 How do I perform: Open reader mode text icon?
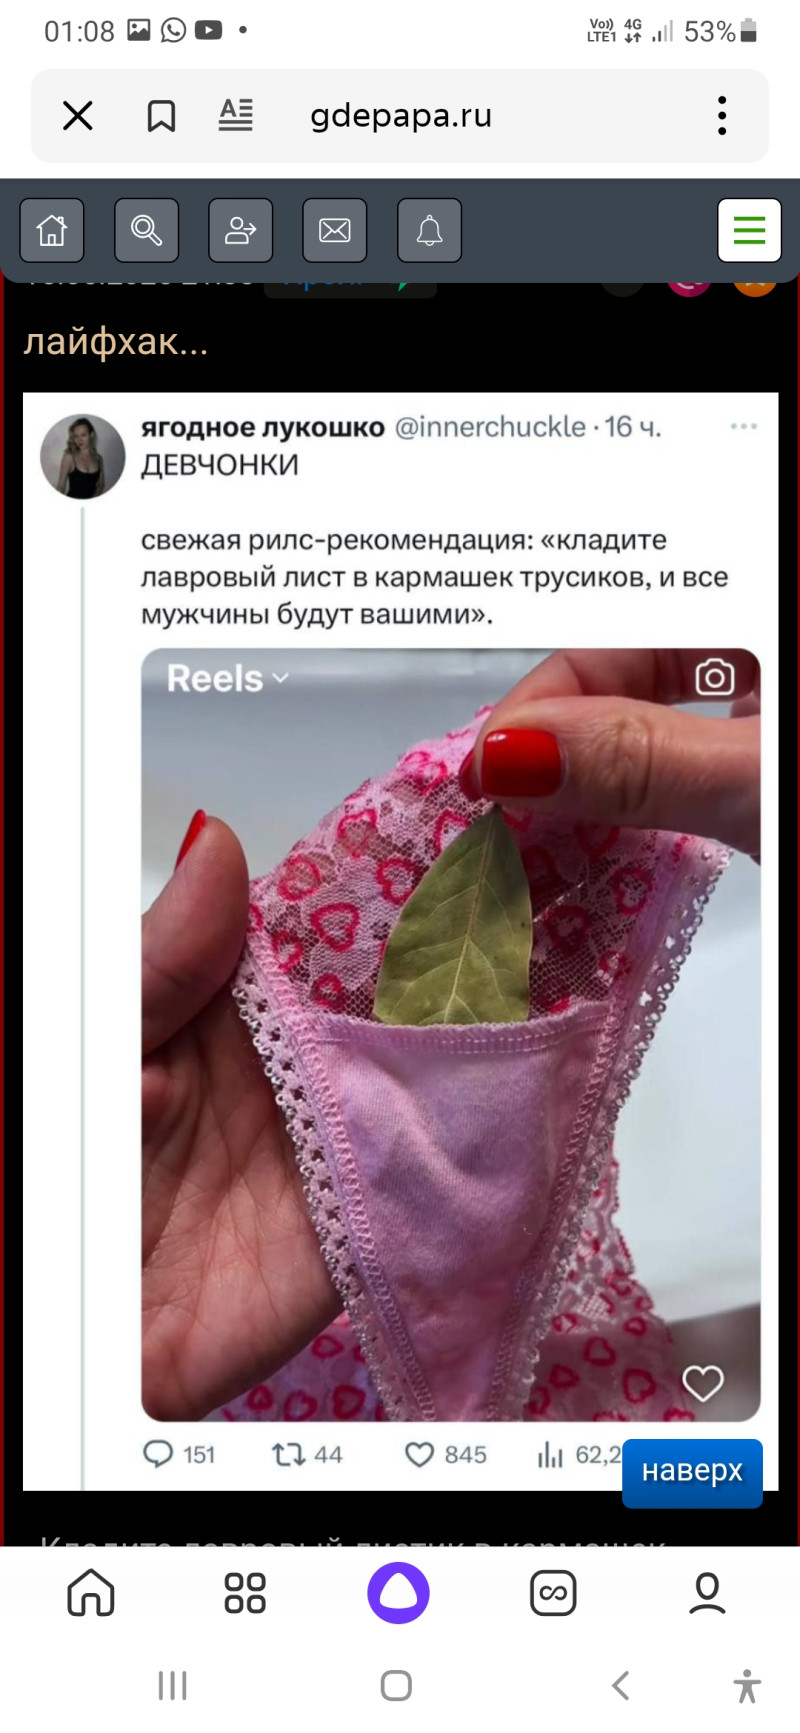(x=236, y=116)
